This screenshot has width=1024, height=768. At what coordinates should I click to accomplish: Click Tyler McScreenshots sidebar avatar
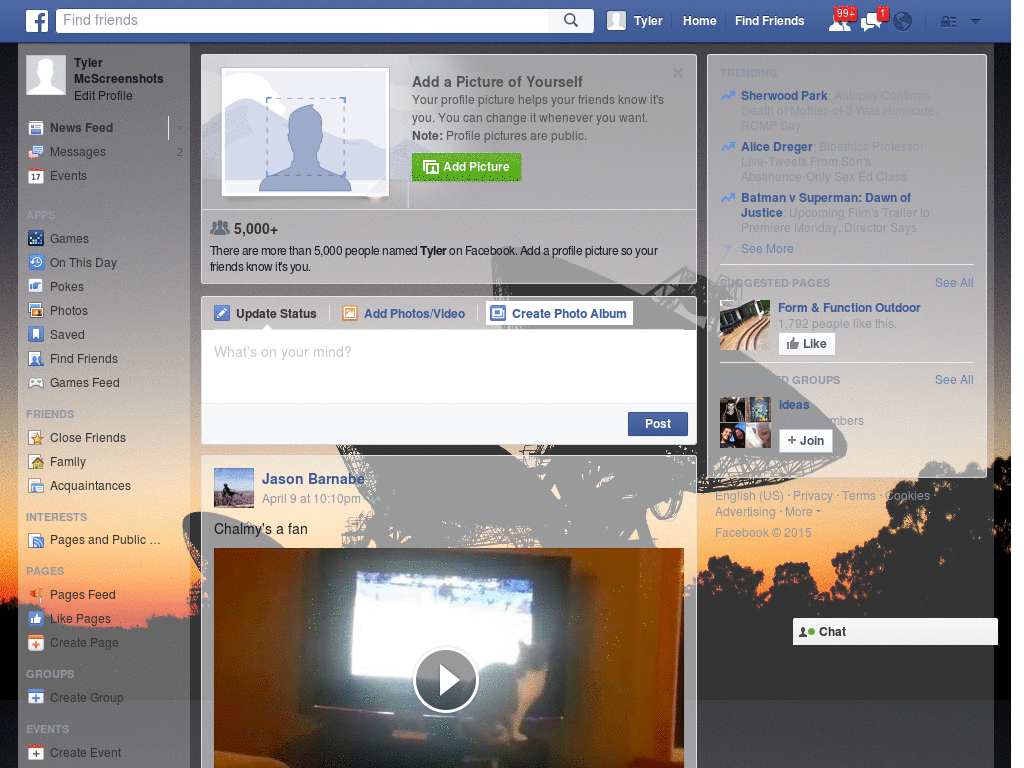pos(46,75)
